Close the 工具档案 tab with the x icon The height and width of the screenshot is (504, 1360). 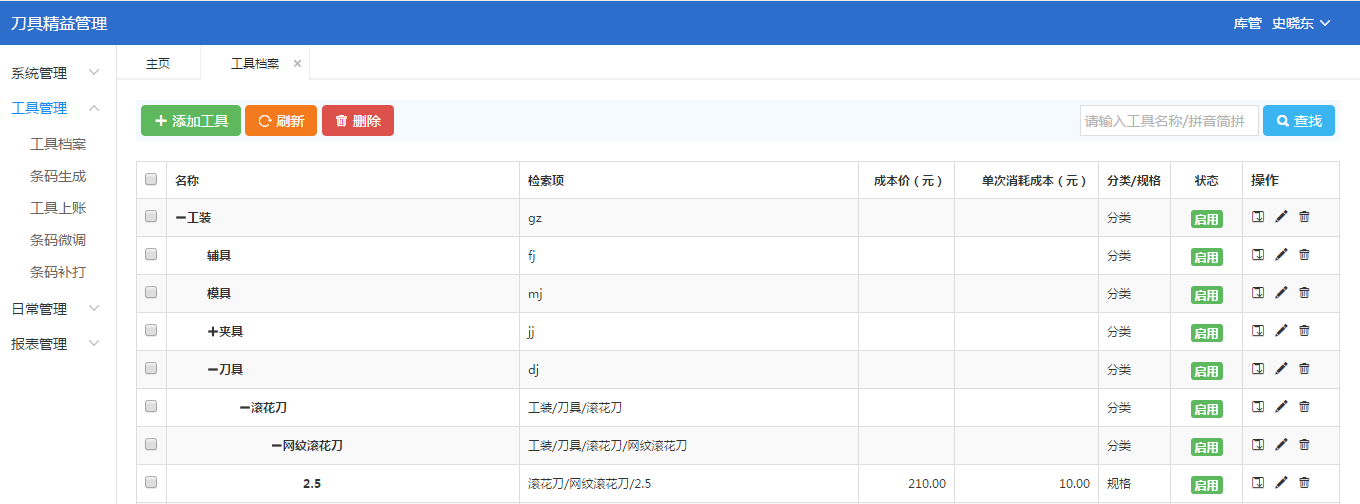(297, 63)
